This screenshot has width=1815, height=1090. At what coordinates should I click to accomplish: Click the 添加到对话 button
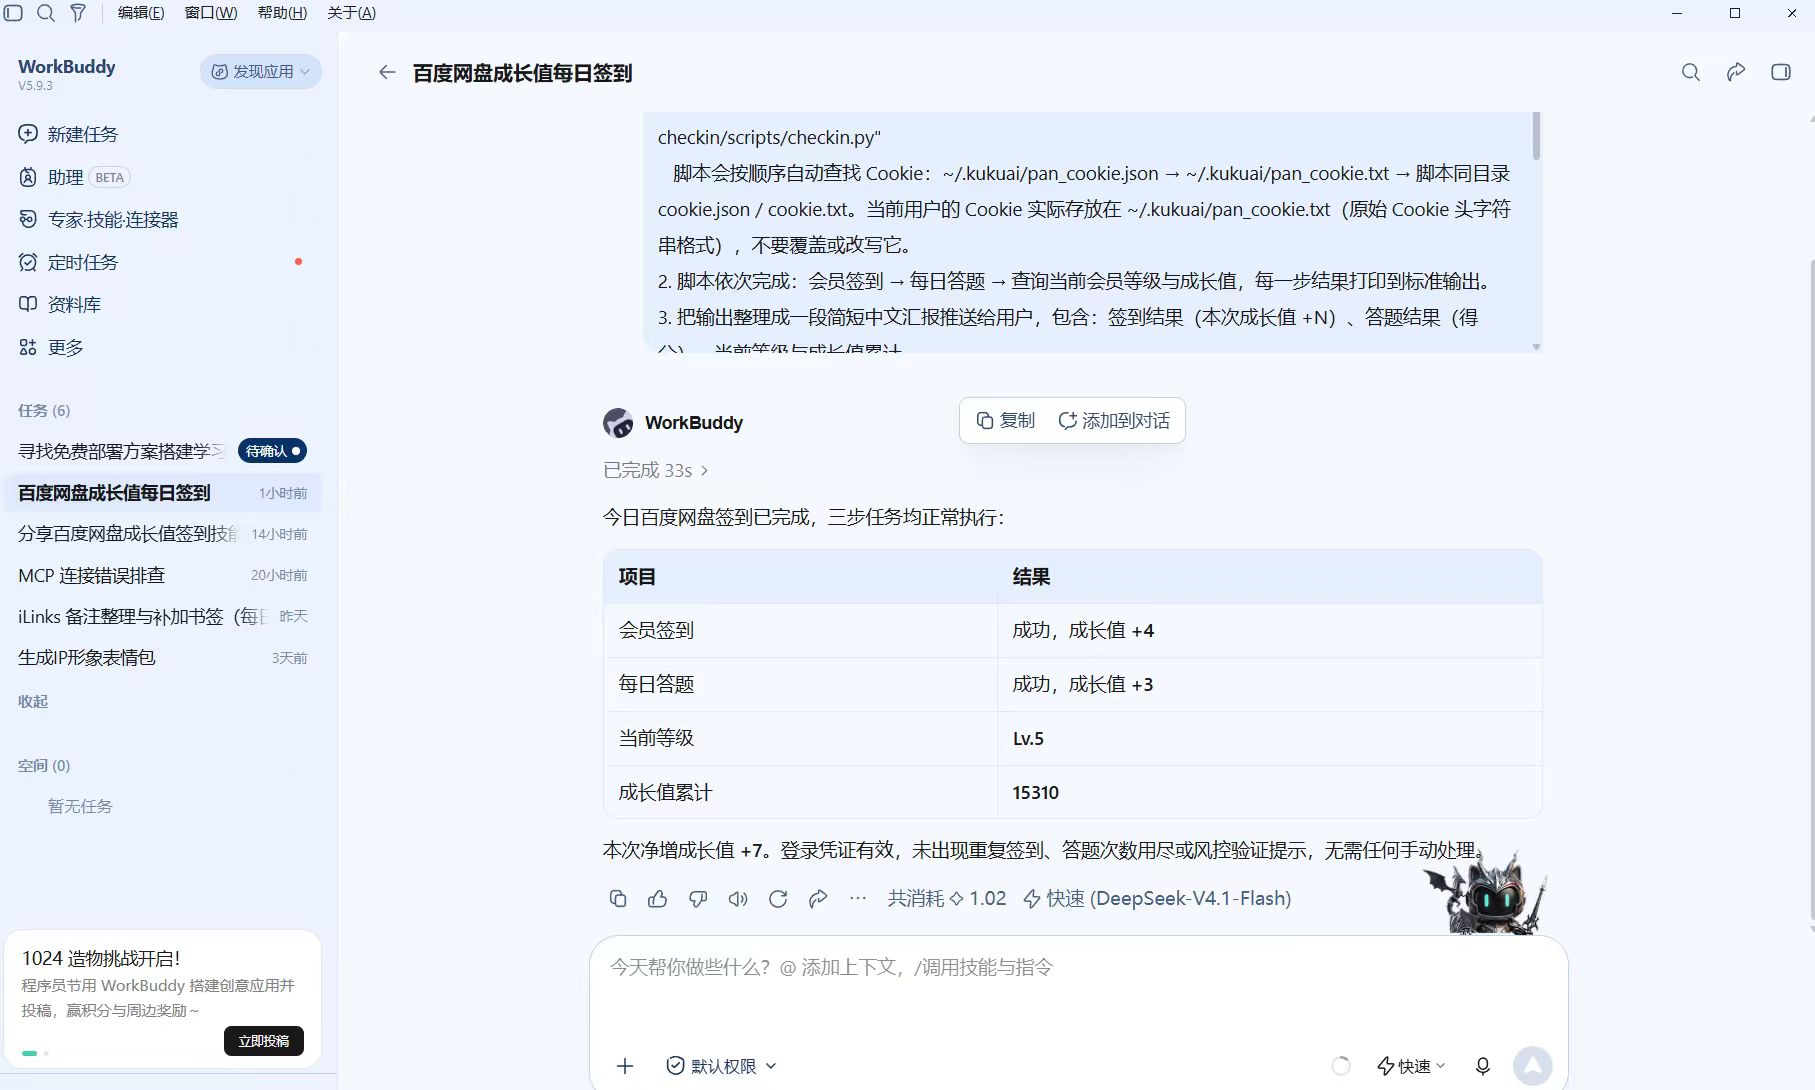pyautogui.click(x=1114, y=420)
